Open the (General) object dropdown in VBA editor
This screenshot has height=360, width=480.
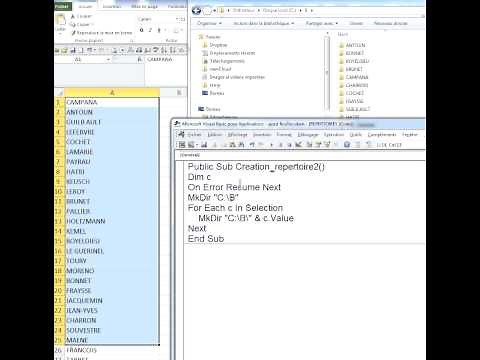point(300,155)
